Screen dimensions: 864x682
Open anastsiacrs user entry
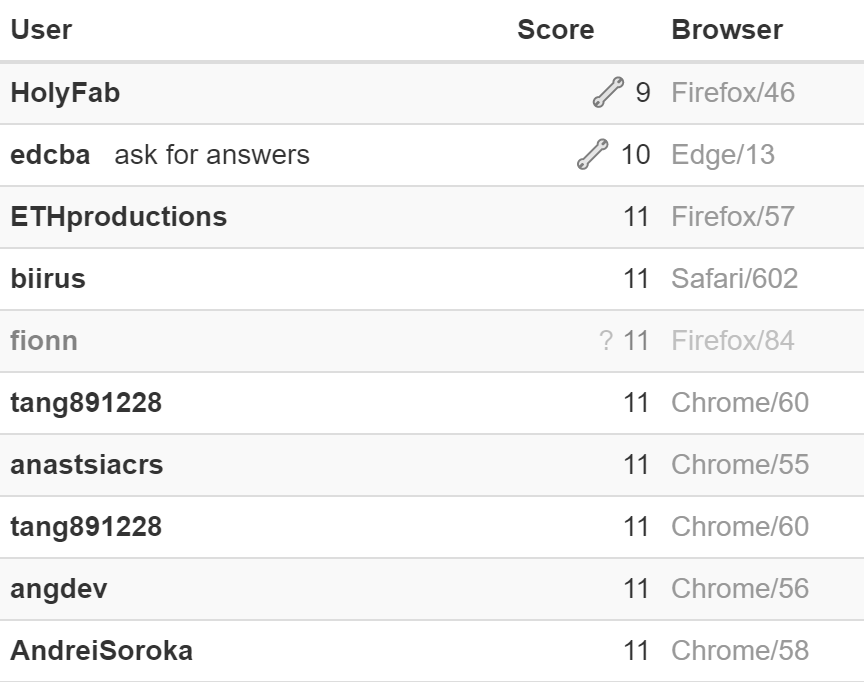coord(87,464)
